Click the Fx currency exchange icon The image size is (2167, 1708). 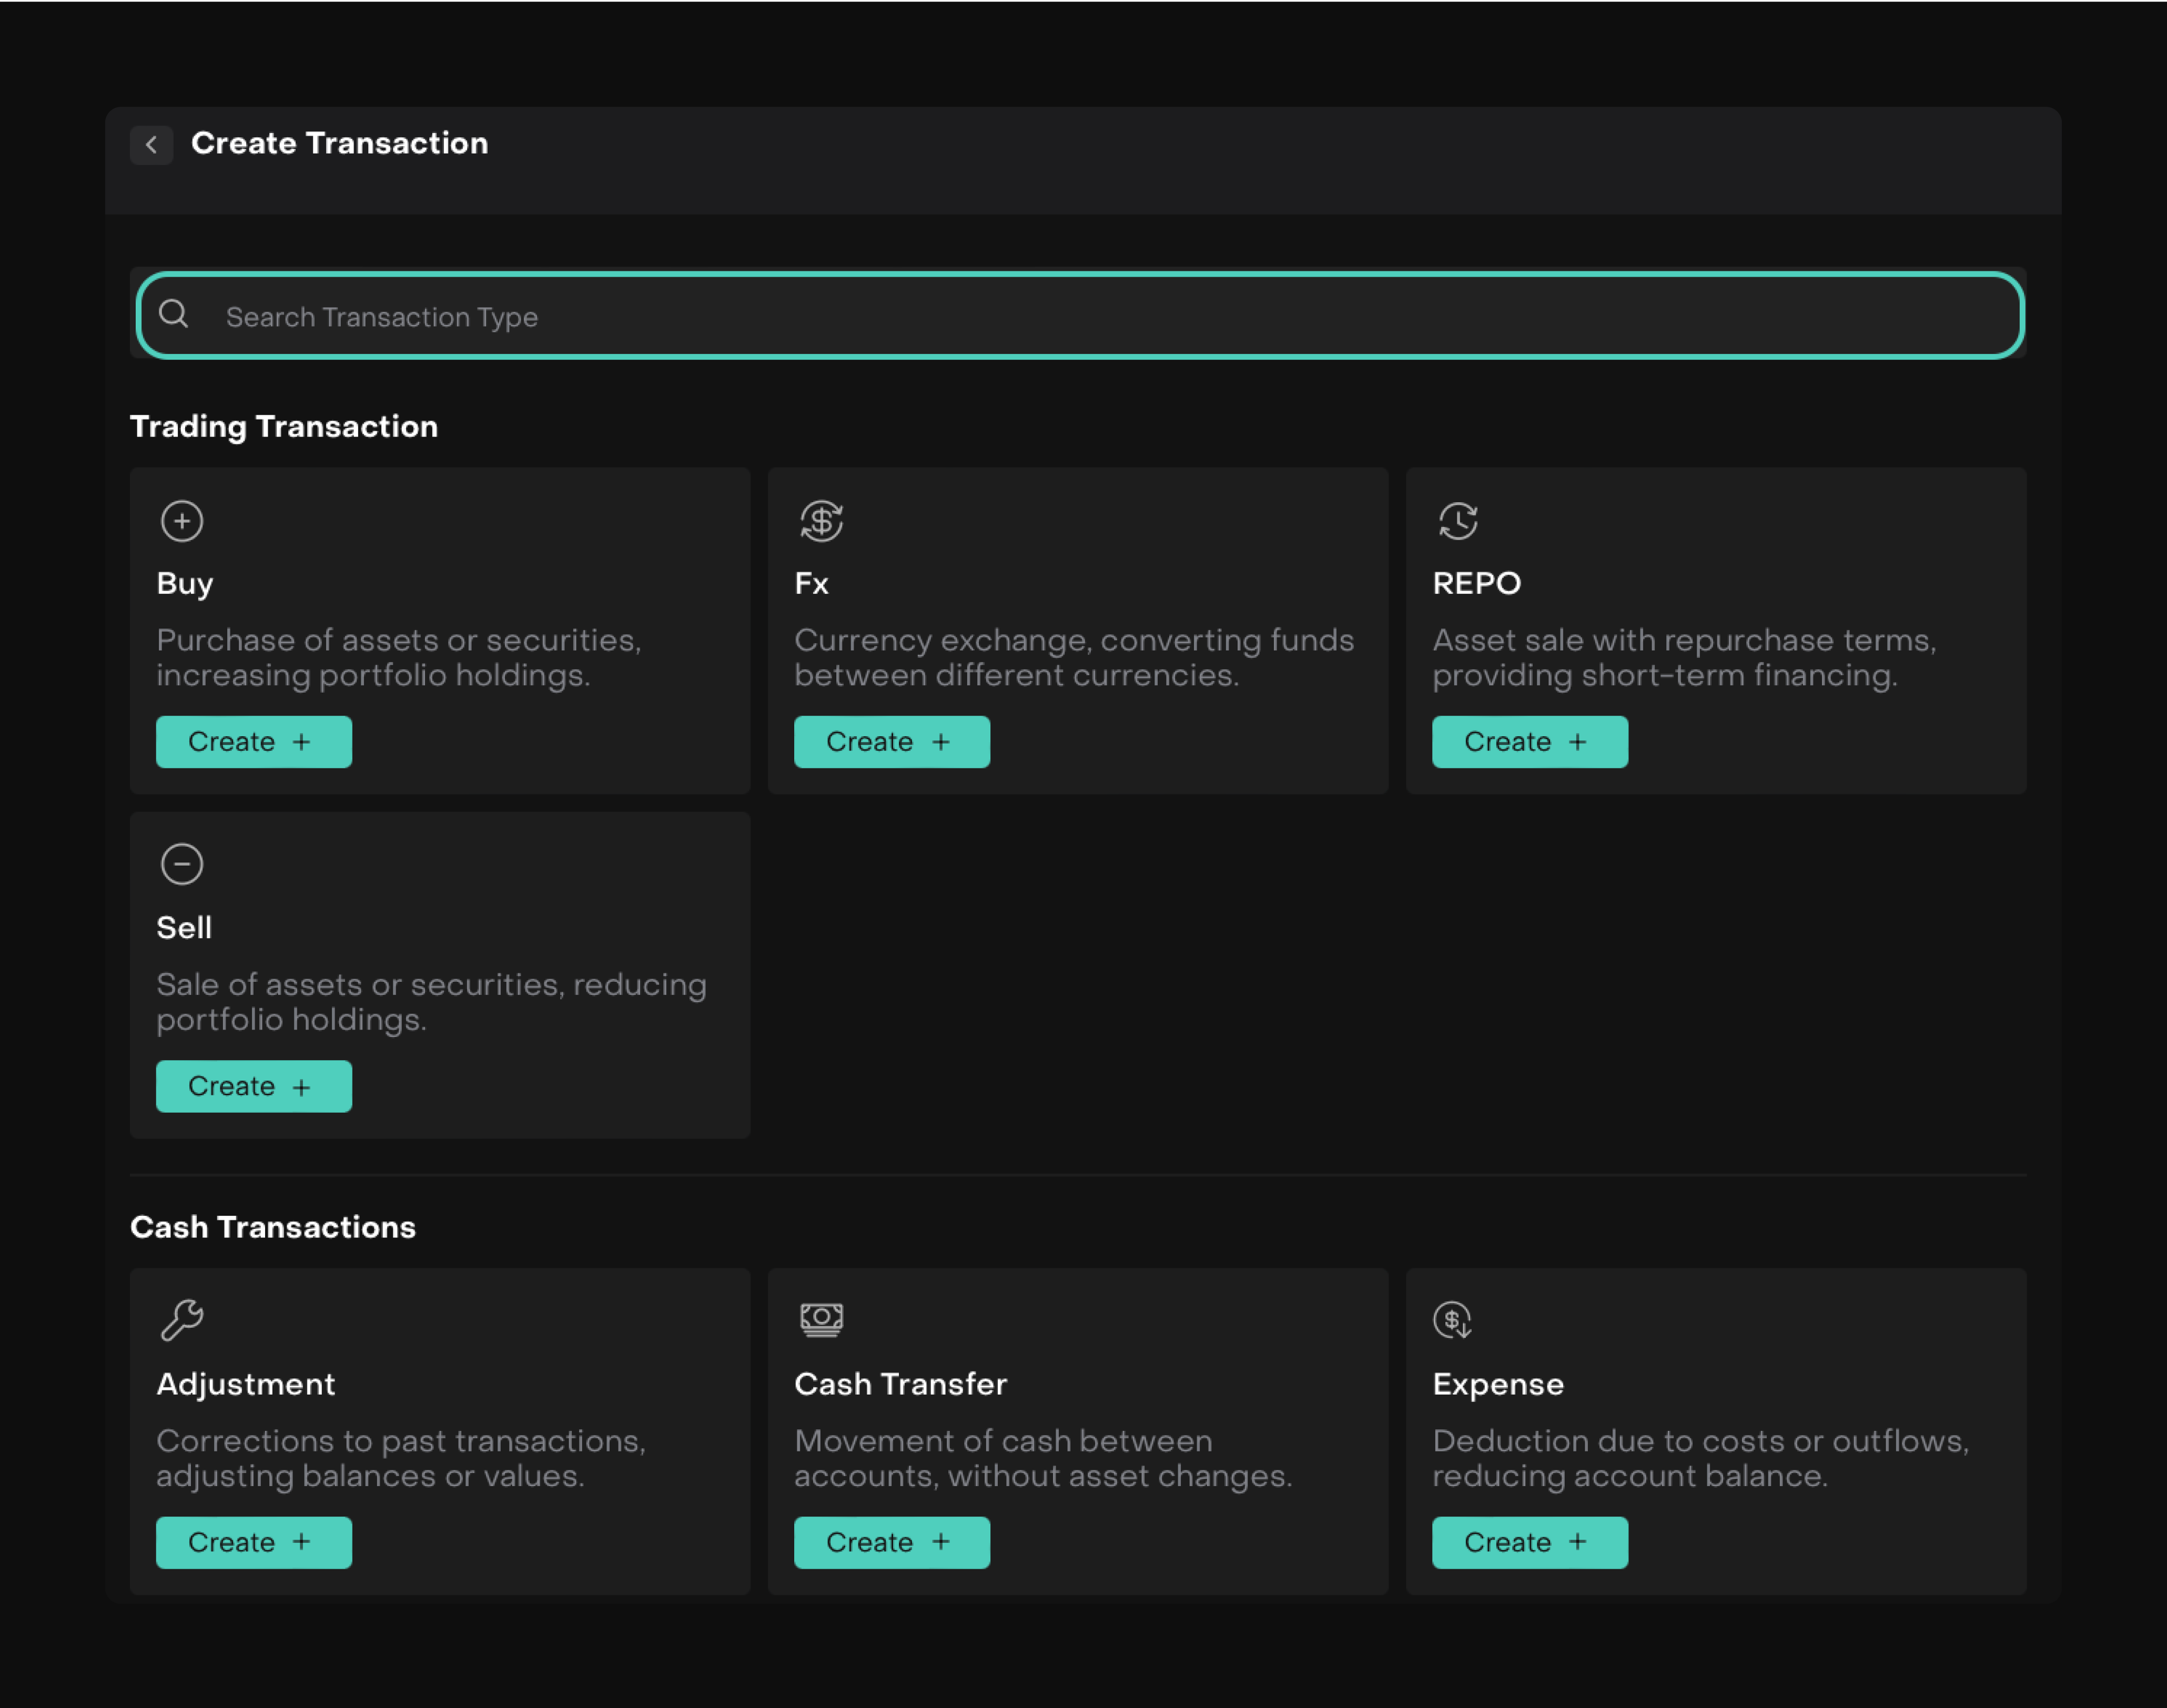[x=821, y=521]
